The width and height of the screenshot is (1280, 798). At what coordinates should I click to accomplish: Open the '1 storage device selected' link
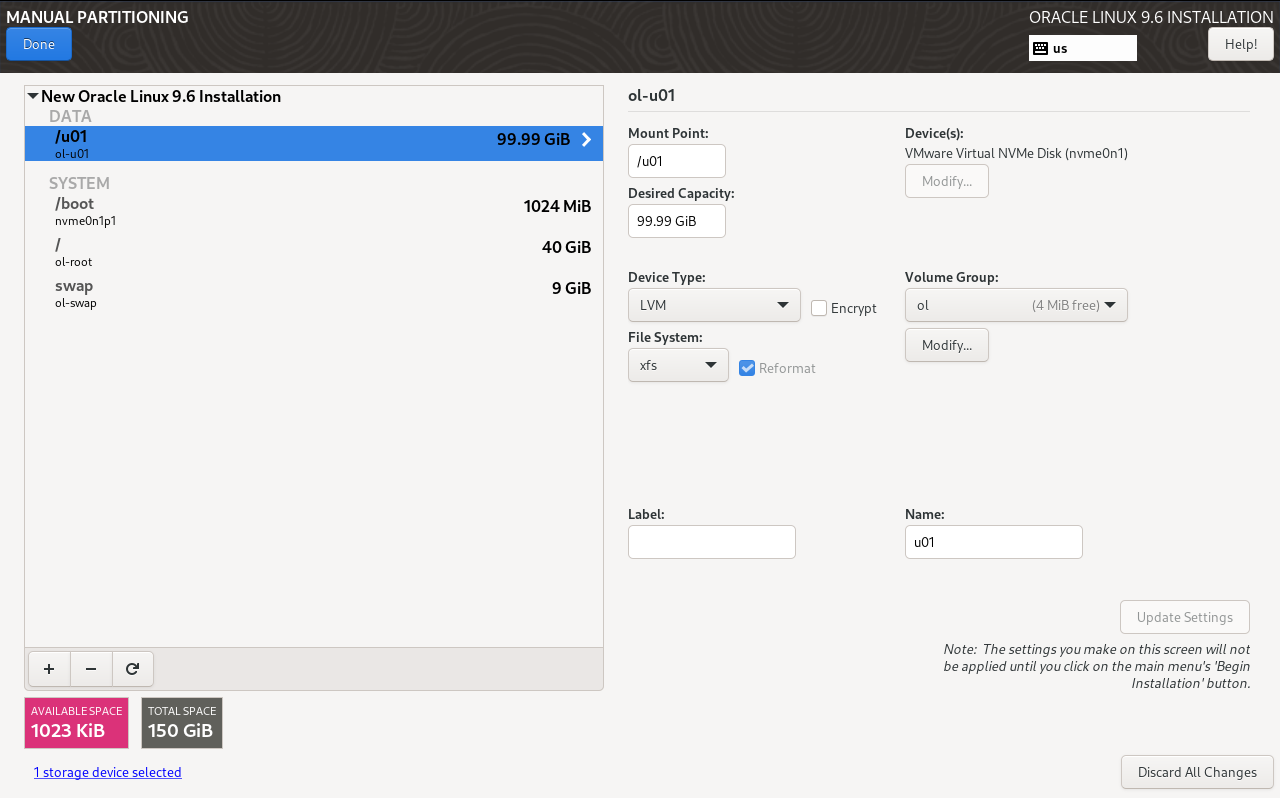click(108, 772)
